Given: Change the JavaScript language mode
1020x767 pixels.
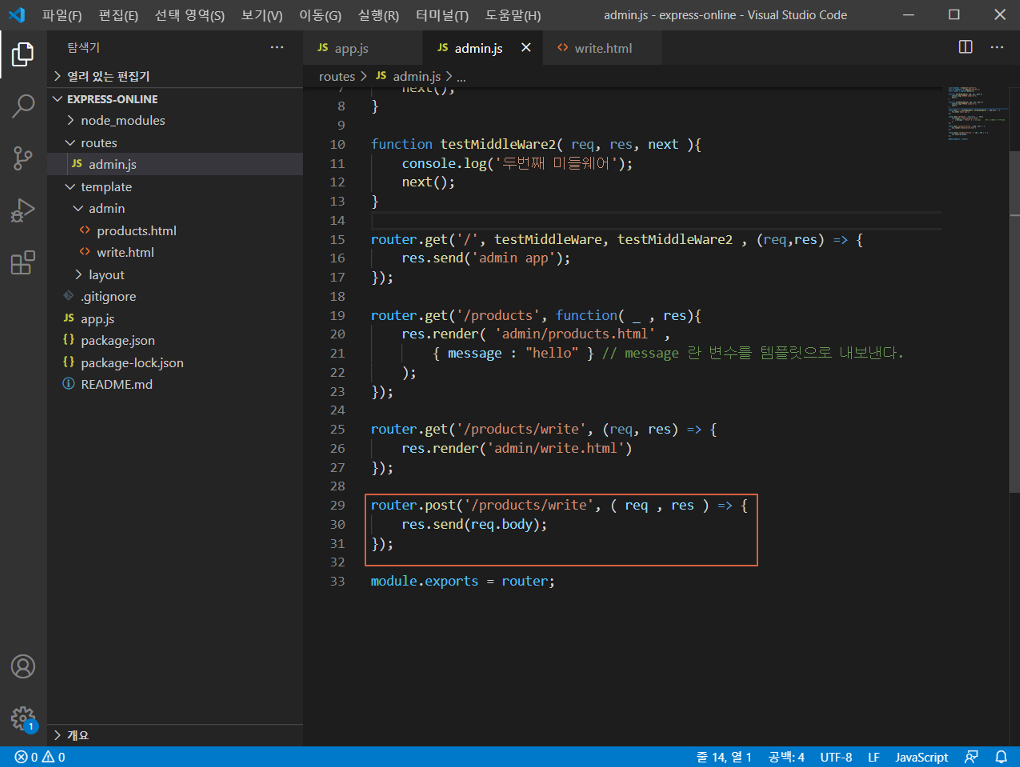Looking at the screenshot, I should pos(921,757).
